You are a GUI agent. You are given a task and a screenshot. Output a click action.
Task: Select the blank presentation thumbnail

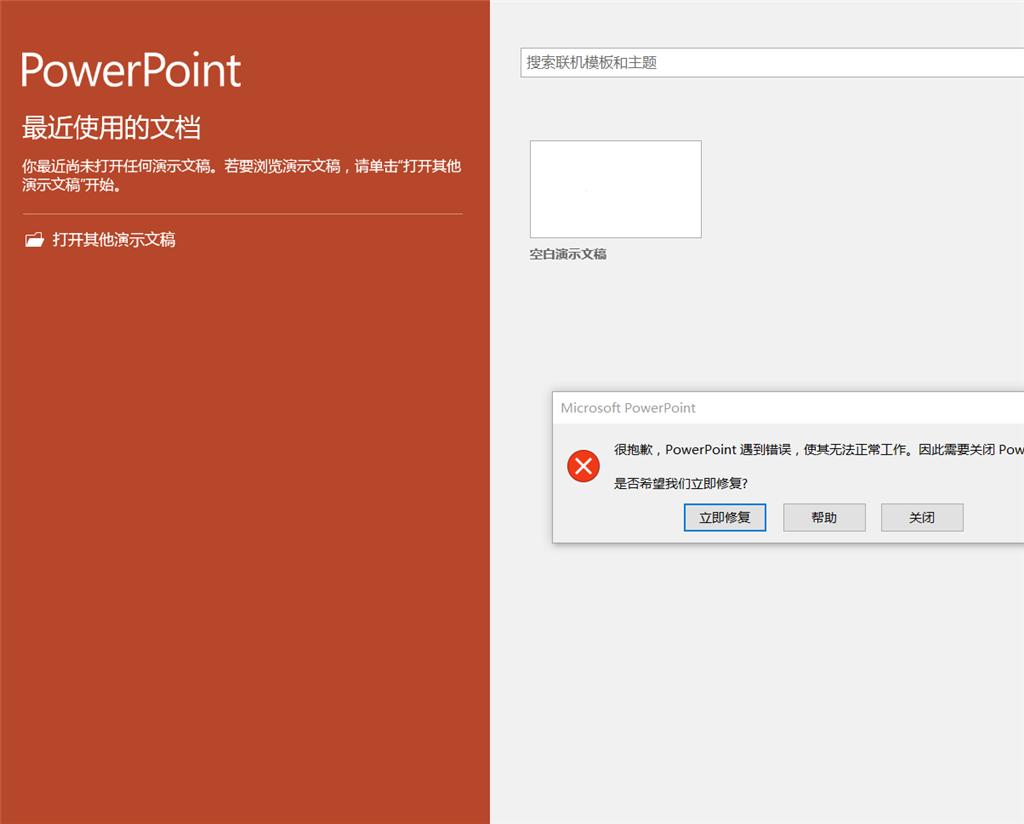tap(616, 189)
